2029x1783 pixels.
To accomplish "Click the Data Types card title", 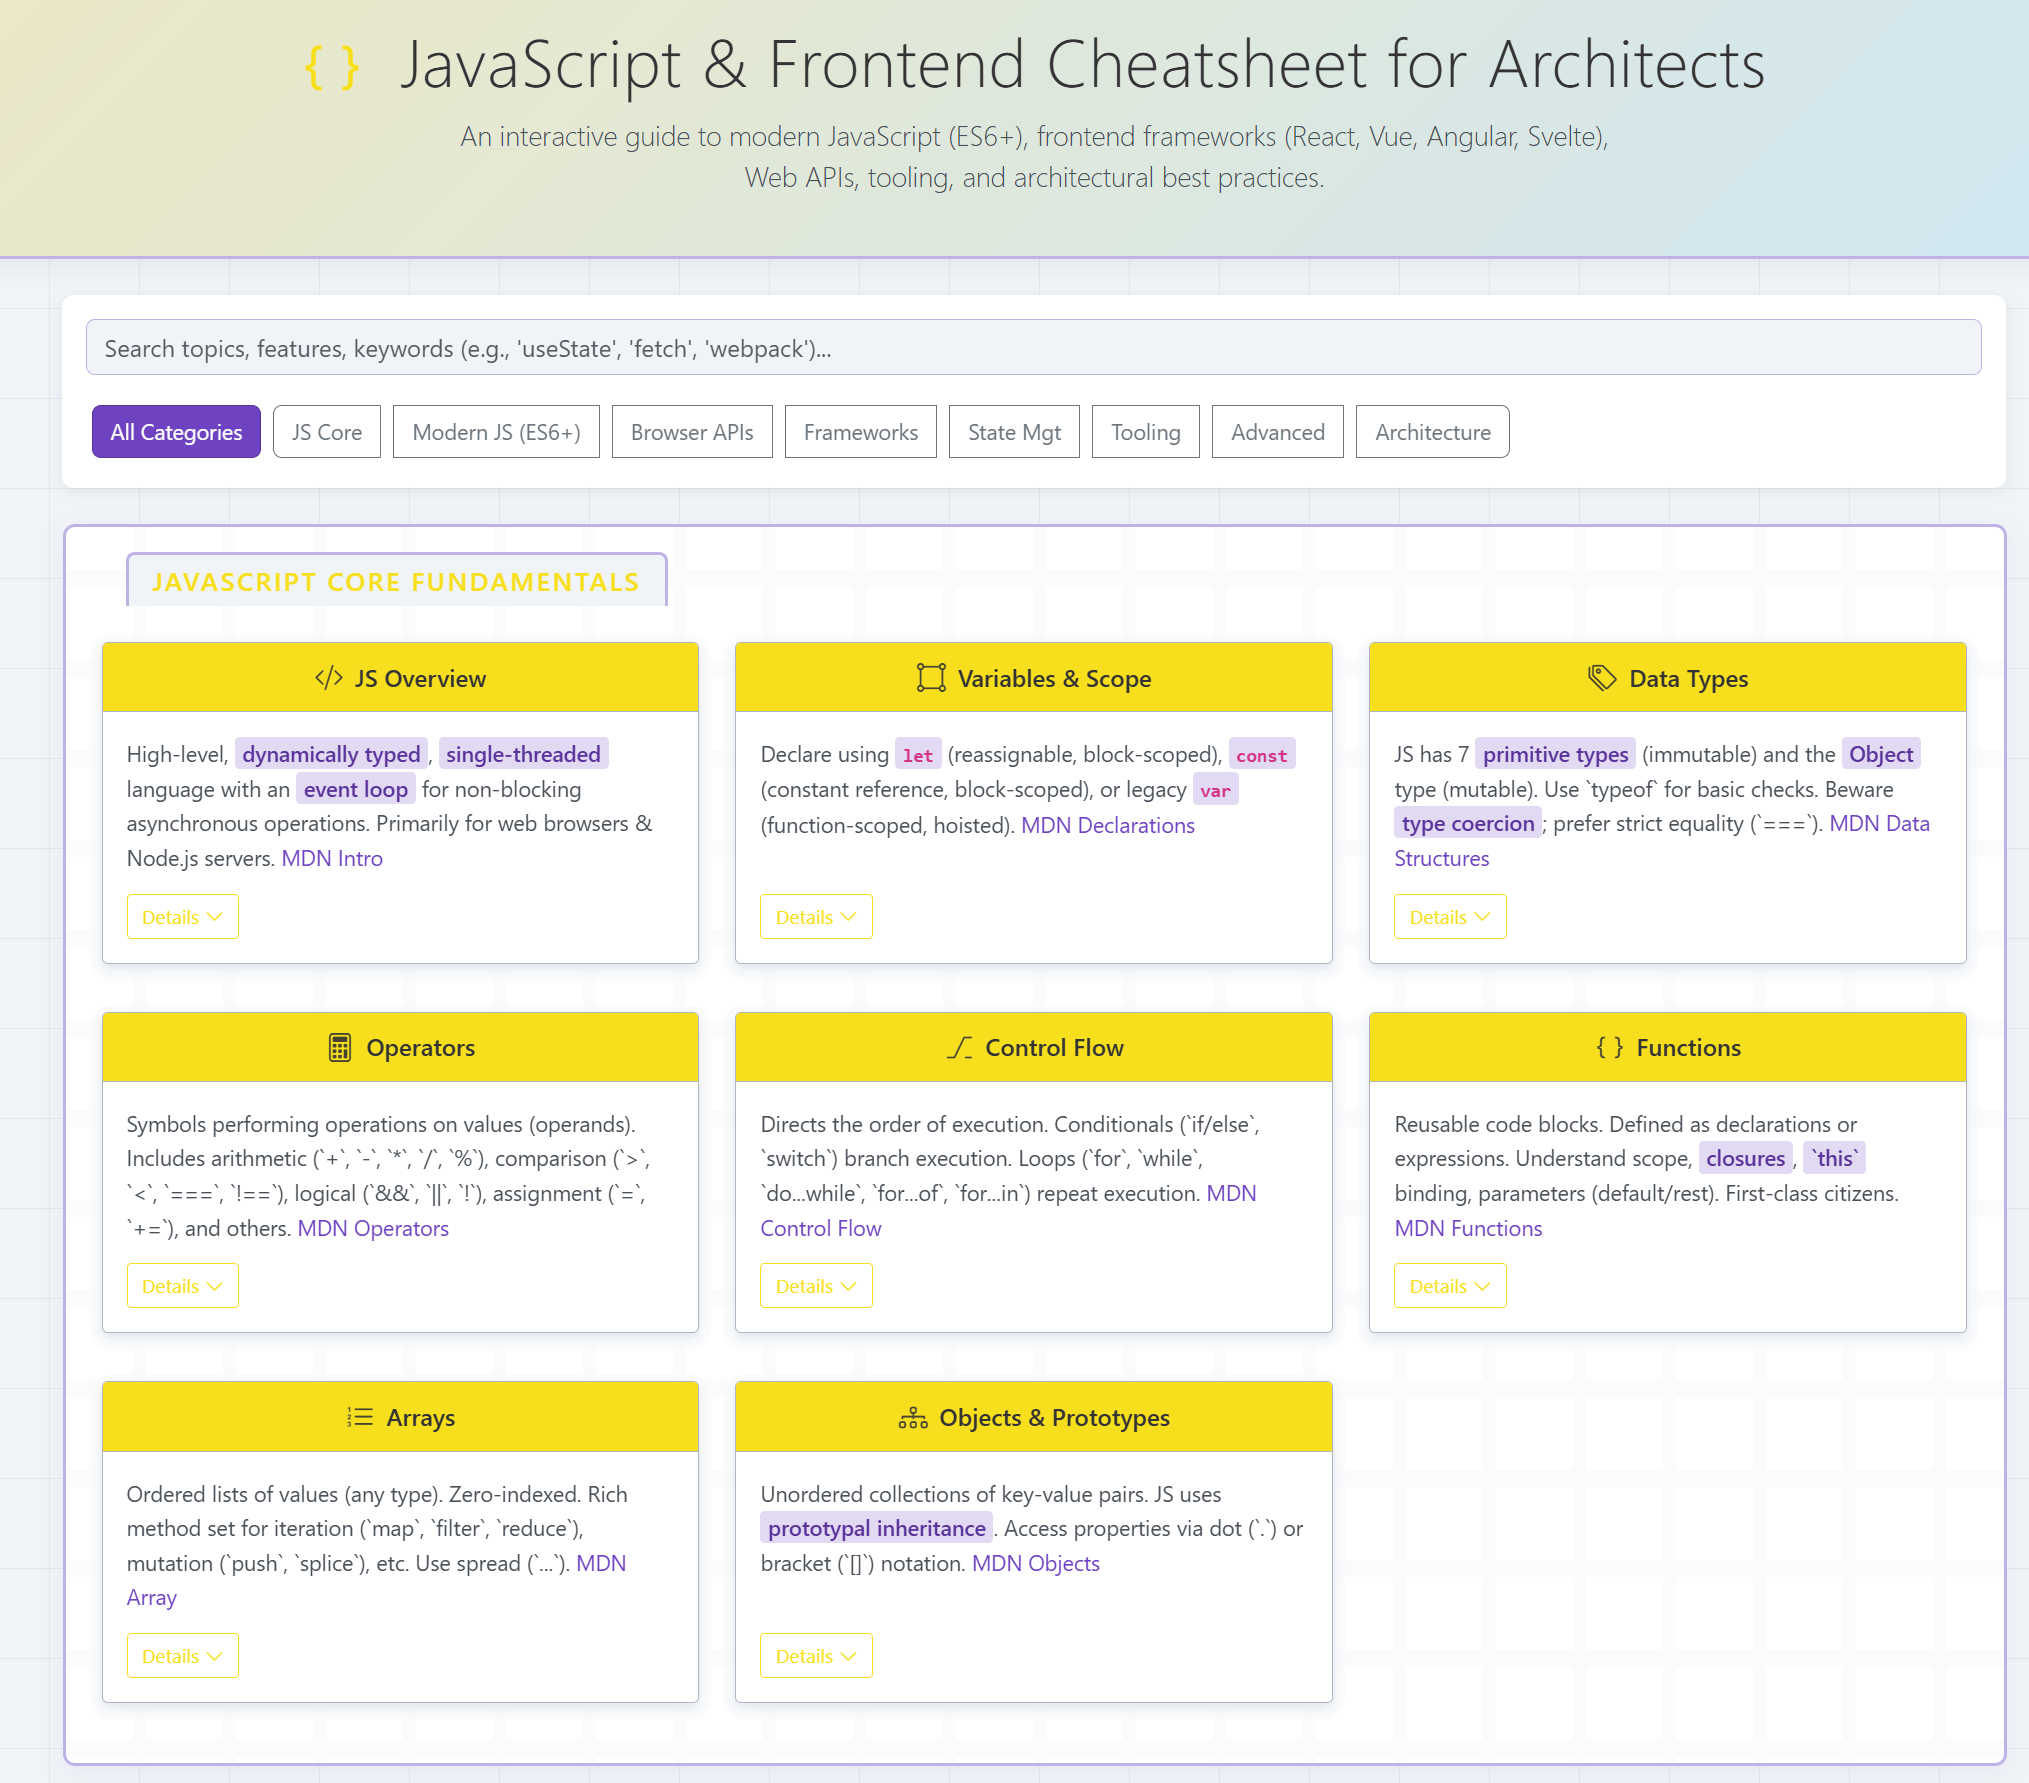I will pyautogui.click(x=1689, y=678).
